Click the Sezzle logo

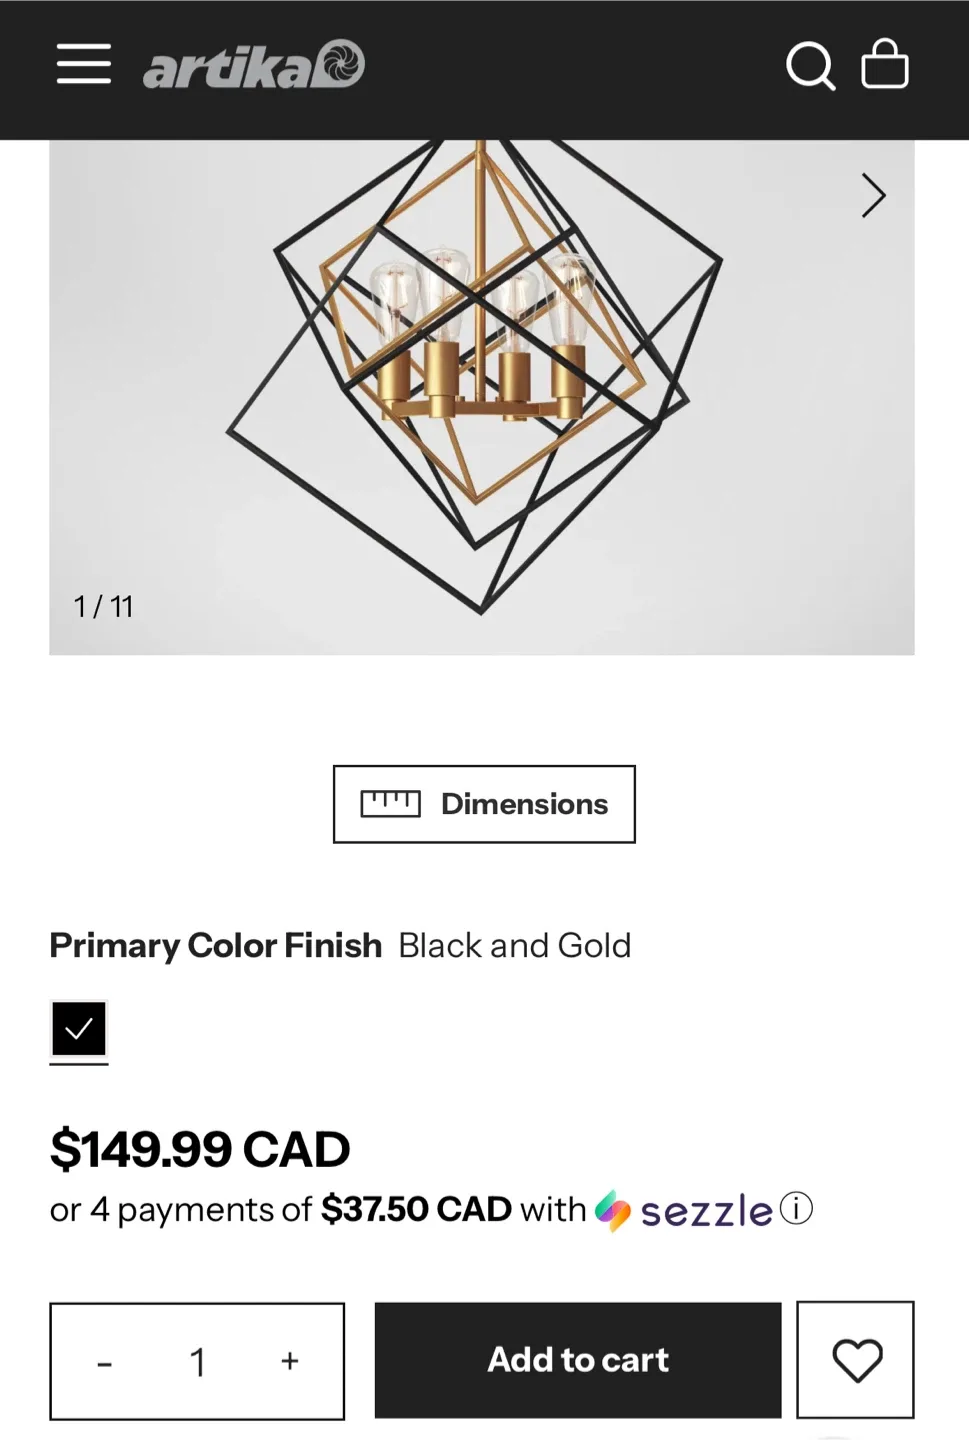click(x=685, y=1211)
